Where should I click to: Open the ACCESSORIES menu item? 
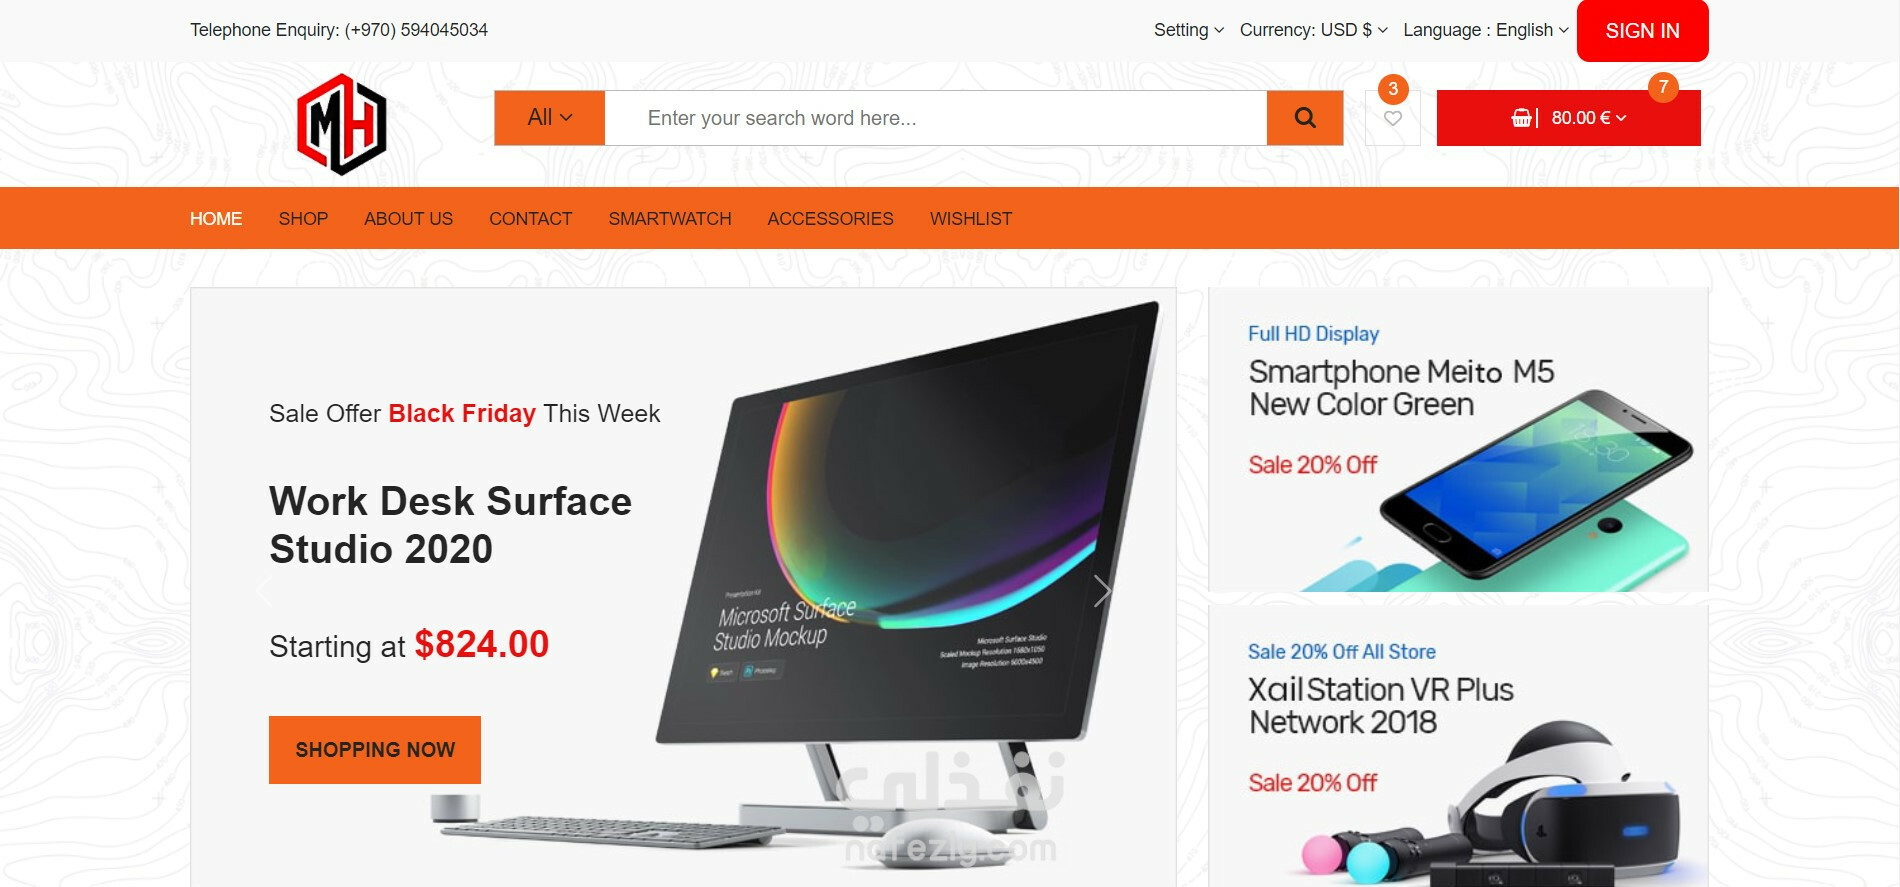830,219
